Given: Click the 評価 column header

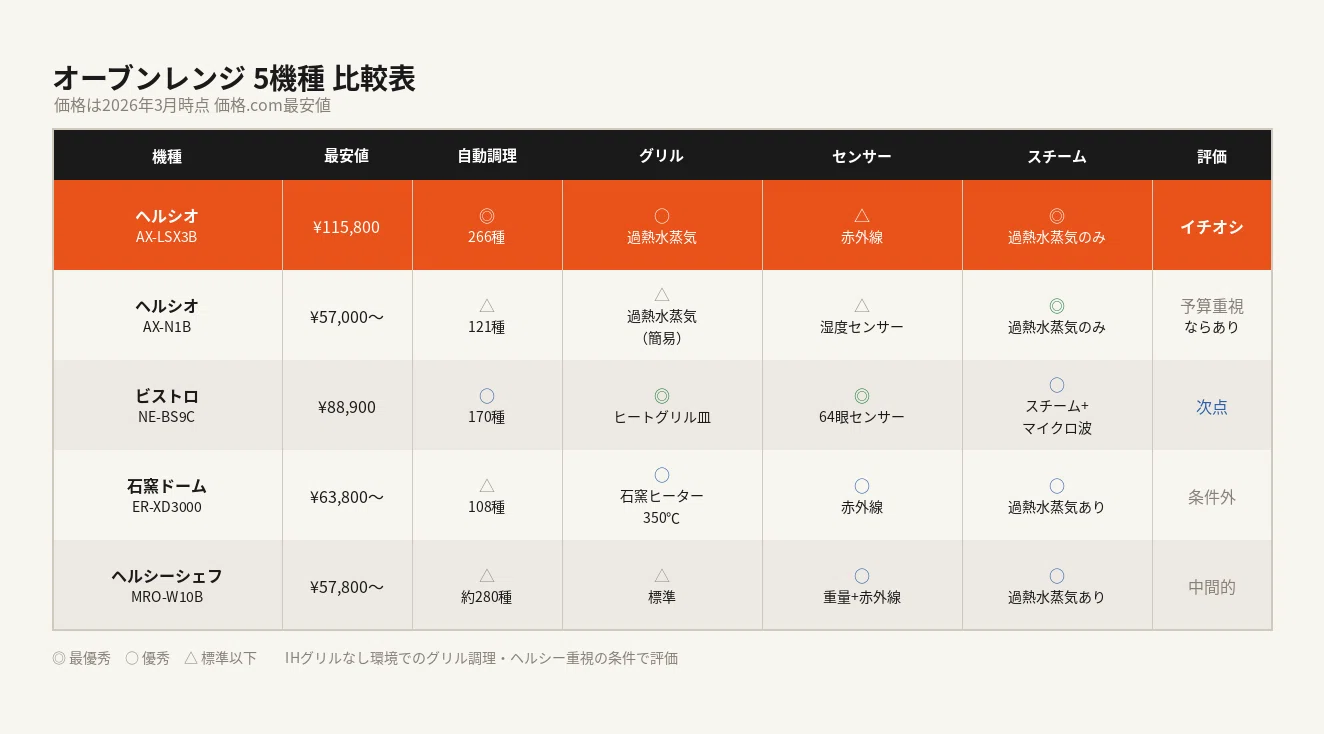Looking at the screenshot, I should 1212,156.
